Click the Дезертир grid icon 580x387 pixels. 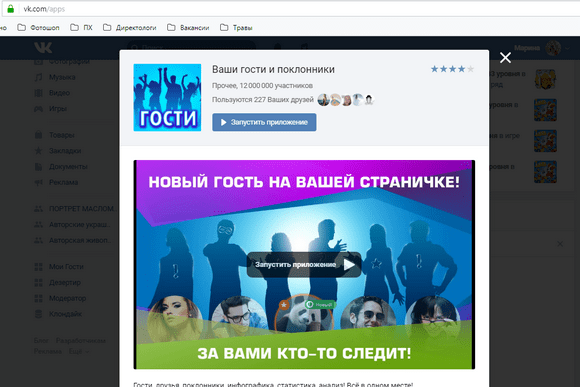pos(38,283)
